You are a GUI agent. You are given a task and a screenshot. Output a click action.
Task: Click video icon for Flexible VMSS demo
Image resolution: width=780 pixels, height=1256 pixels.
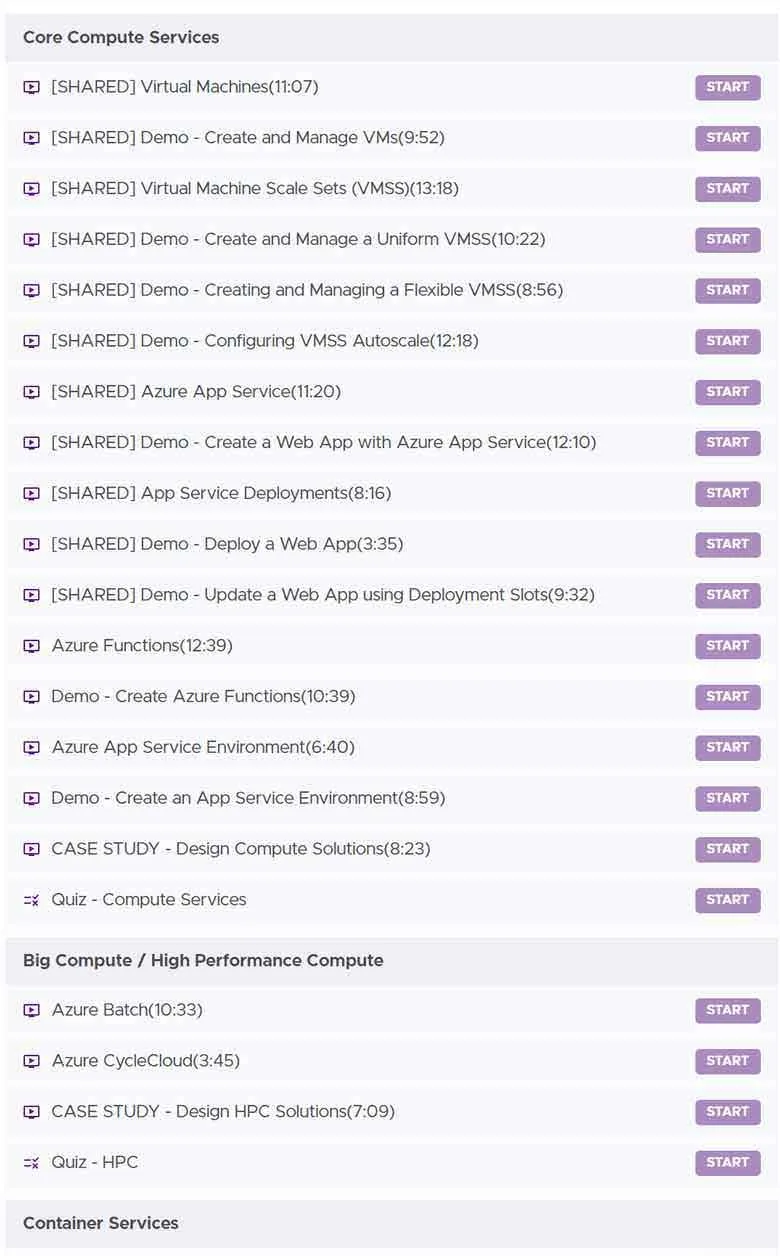coord(31,291)
